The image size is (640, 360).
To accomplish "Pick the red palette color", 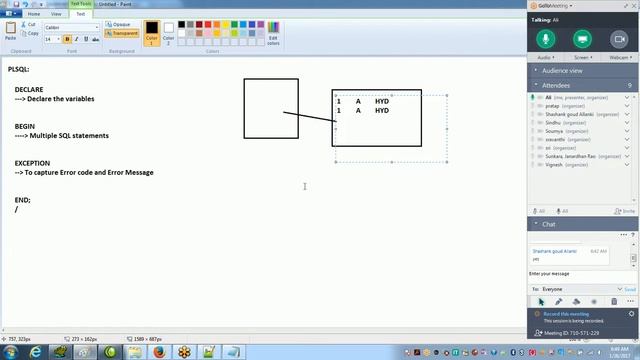I will 208,24.
